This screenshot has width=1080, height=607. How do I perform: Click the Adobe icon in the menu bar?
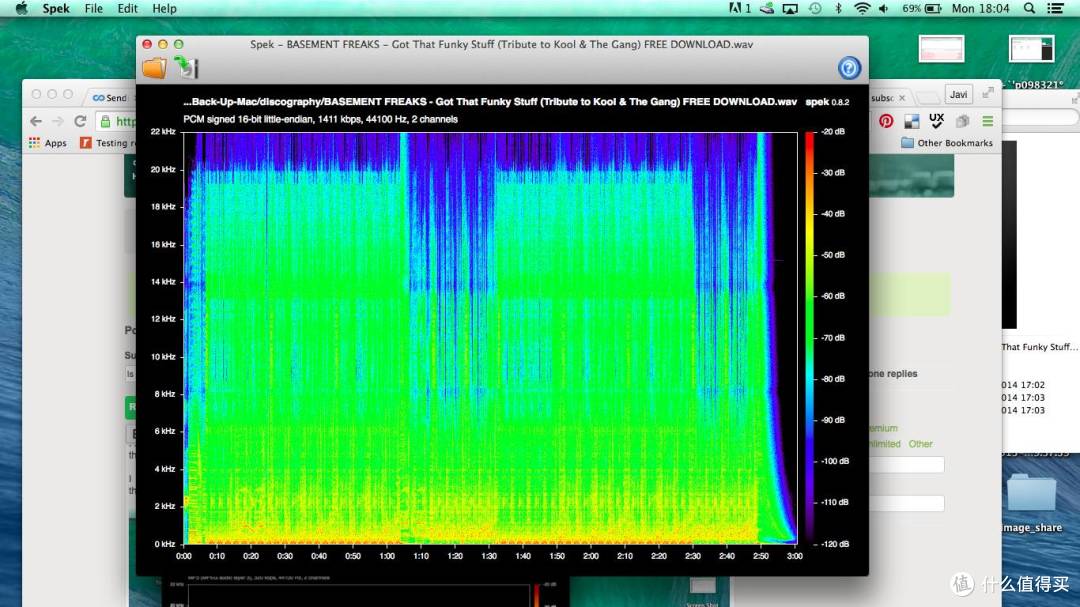point(740,8)
